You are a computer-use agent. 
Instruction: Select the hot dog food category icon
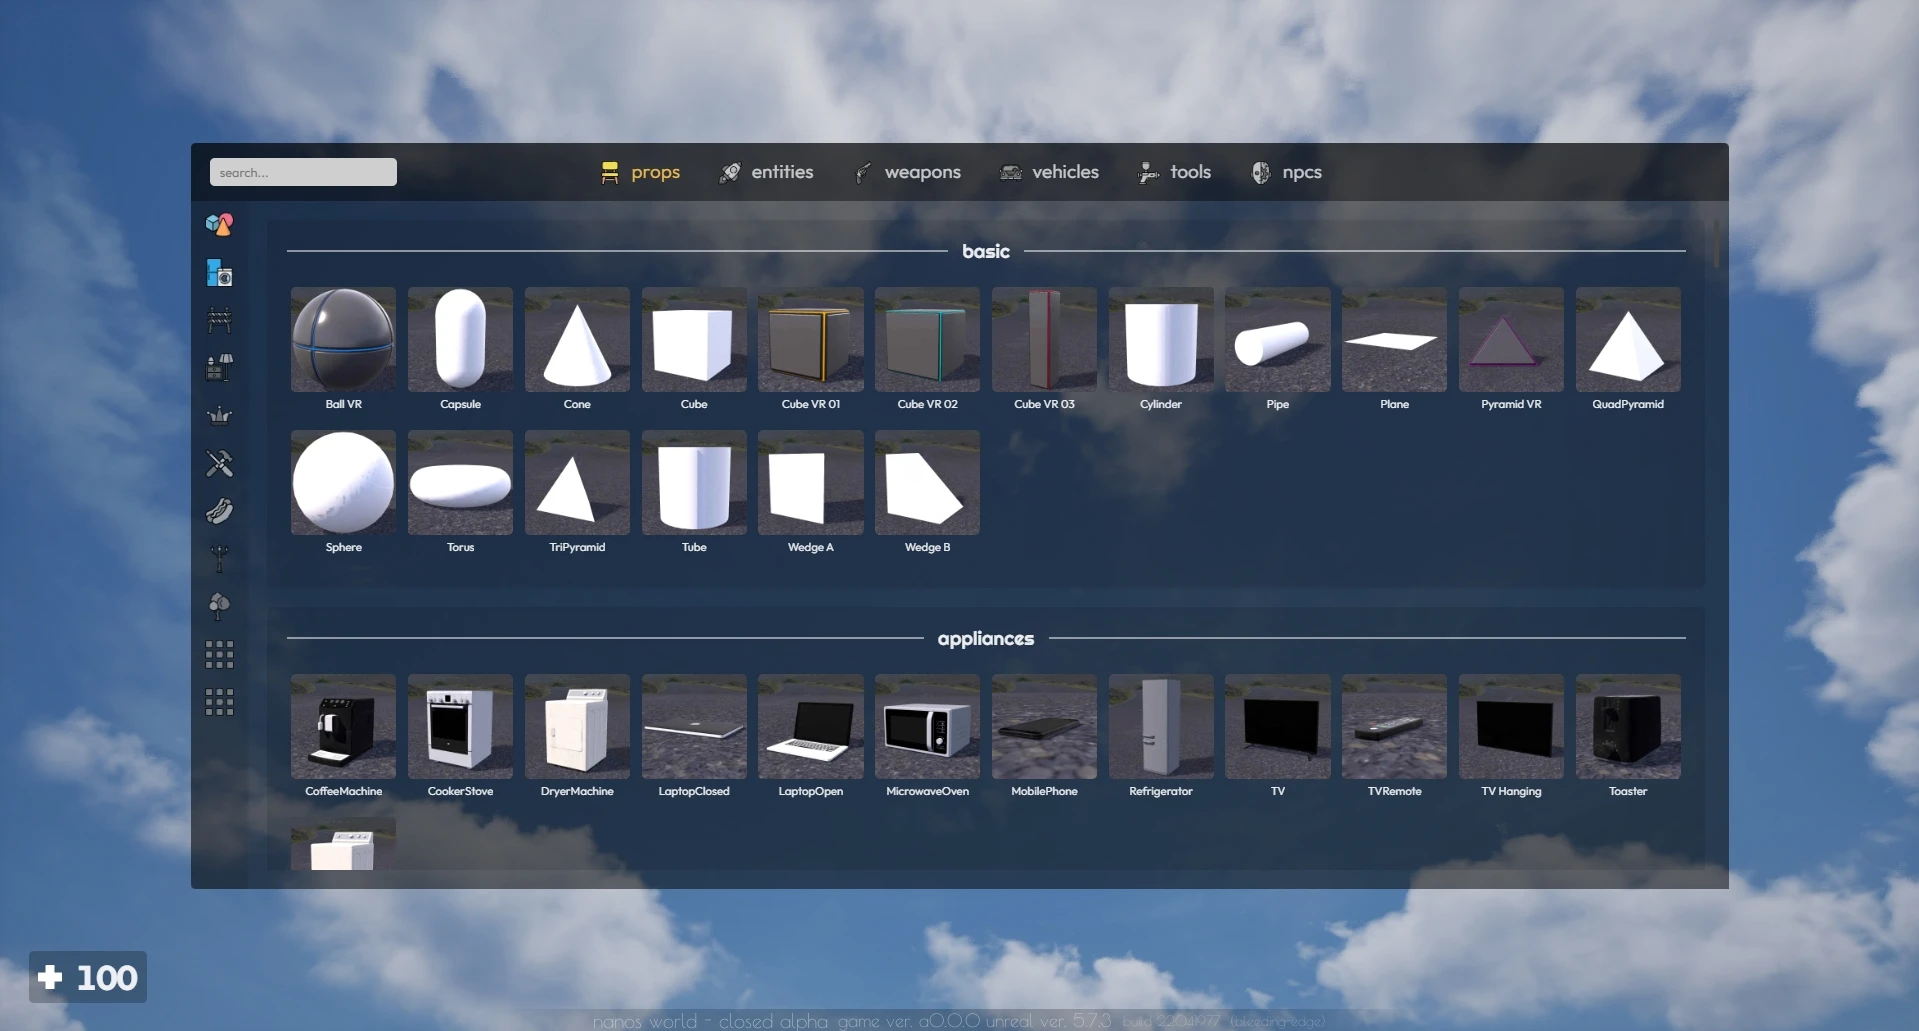[x=219, y=511]
